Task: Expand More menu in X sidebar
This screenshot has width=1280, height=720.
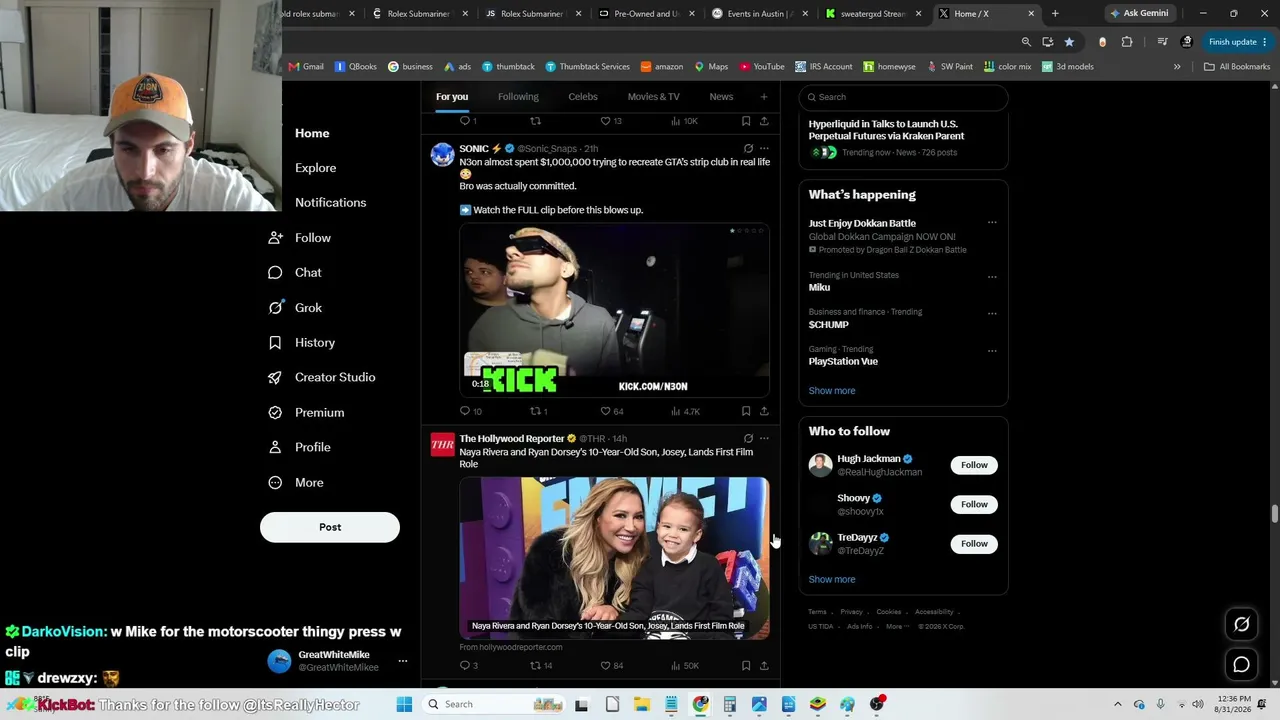Action: click(x=296, y=483)
